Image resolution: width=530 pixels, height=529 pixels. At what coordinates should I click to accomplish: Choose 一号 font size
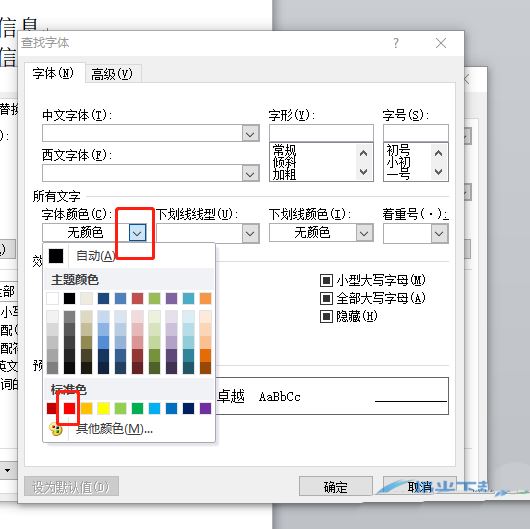click(398, 174)
